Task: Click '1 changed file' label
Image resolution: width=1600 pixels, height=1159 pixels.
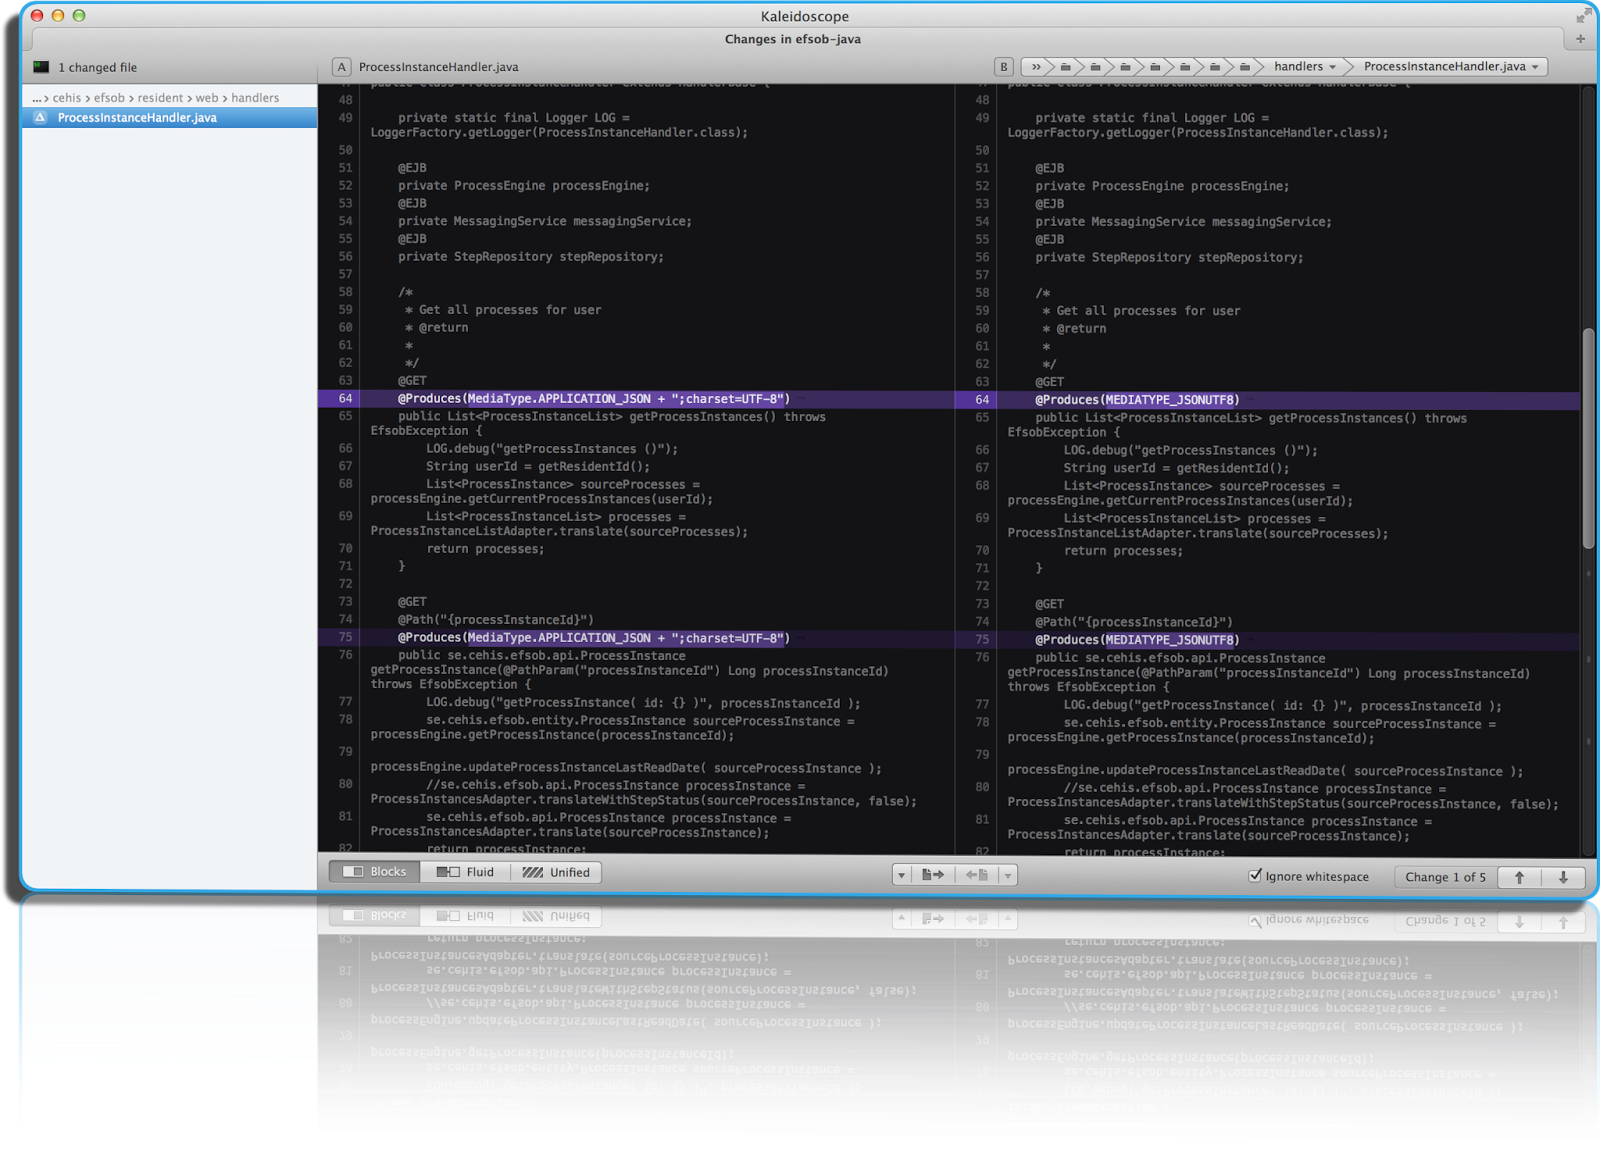Action: coord(97,68)
